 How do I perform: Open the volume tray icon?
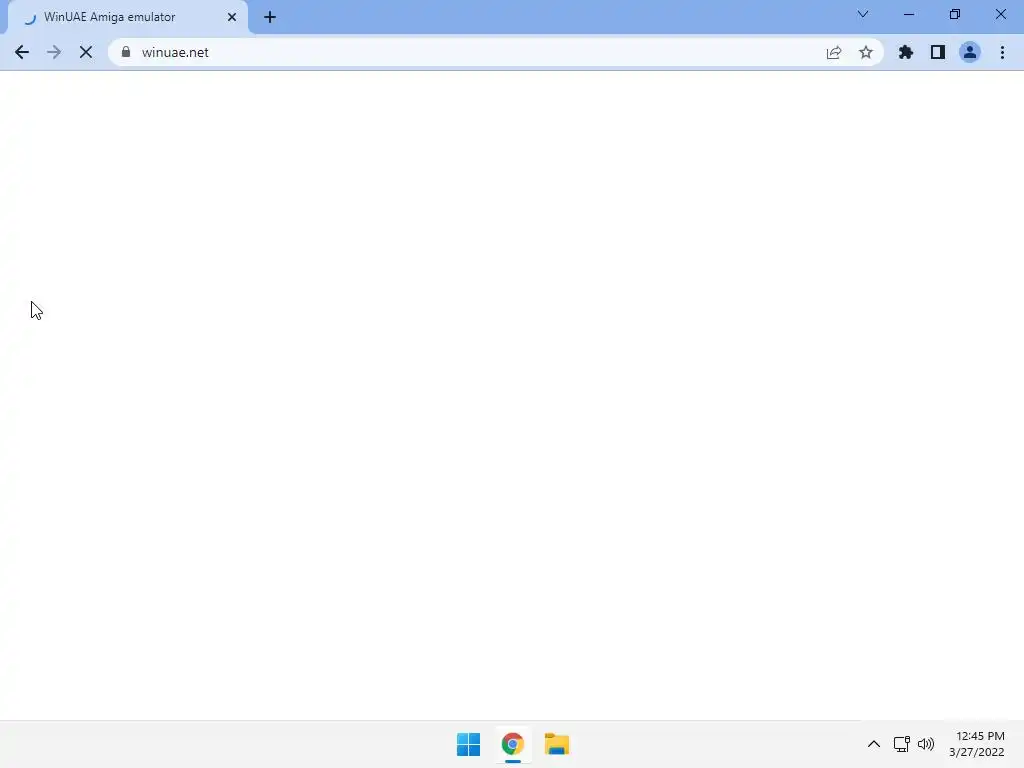point(926,744)
